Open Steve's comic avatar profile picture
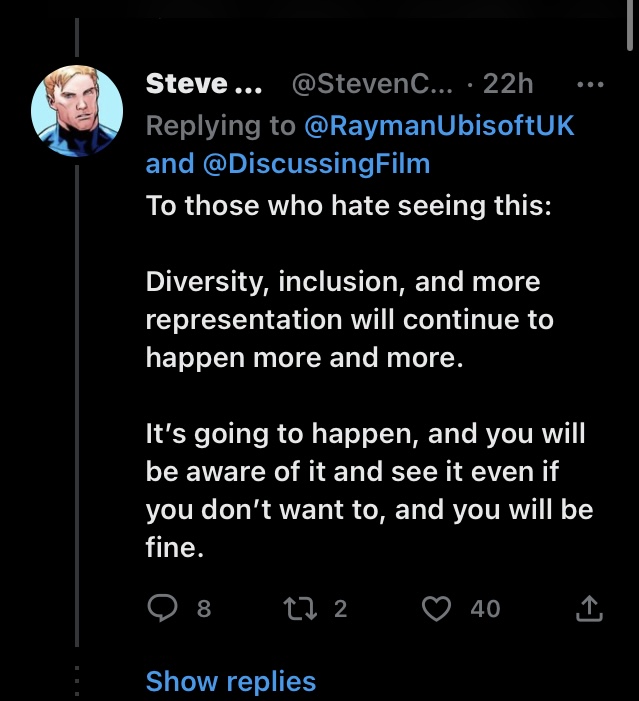The height and width of the screenshot is (701, 639). click(x=77, y=111)
